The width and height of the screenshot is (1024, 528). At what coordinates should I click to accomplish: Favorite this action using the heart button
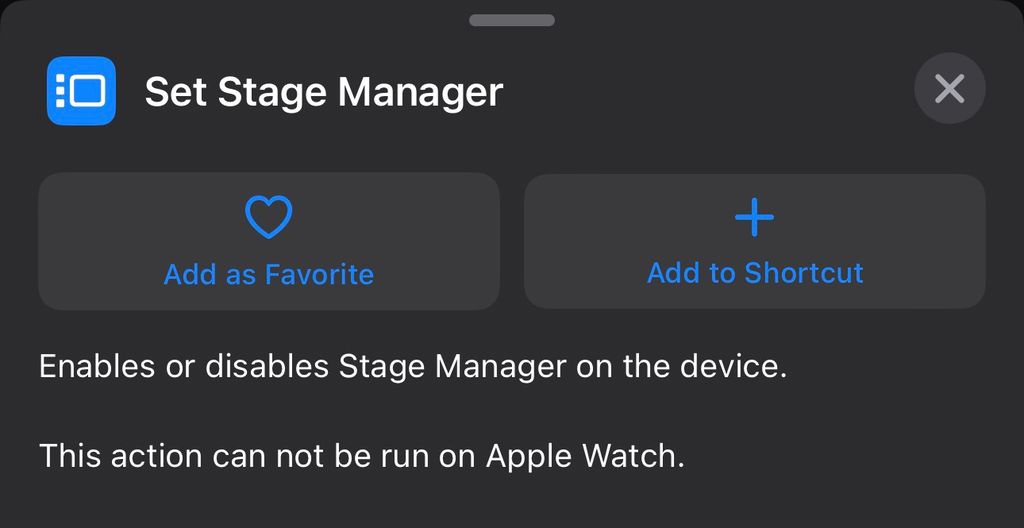click(269, 216)
